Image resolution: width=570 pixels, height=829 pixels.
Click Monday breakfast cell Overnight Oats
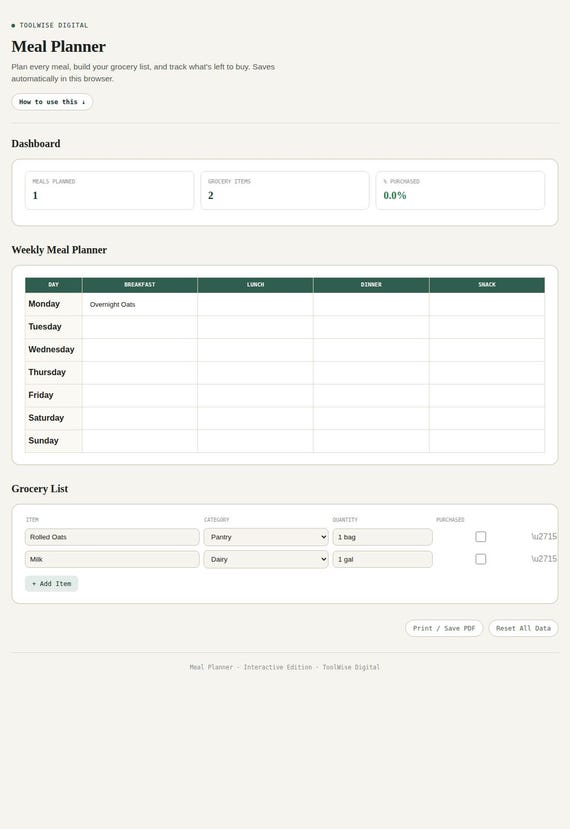pyautogui.click(x=140, y=305)
